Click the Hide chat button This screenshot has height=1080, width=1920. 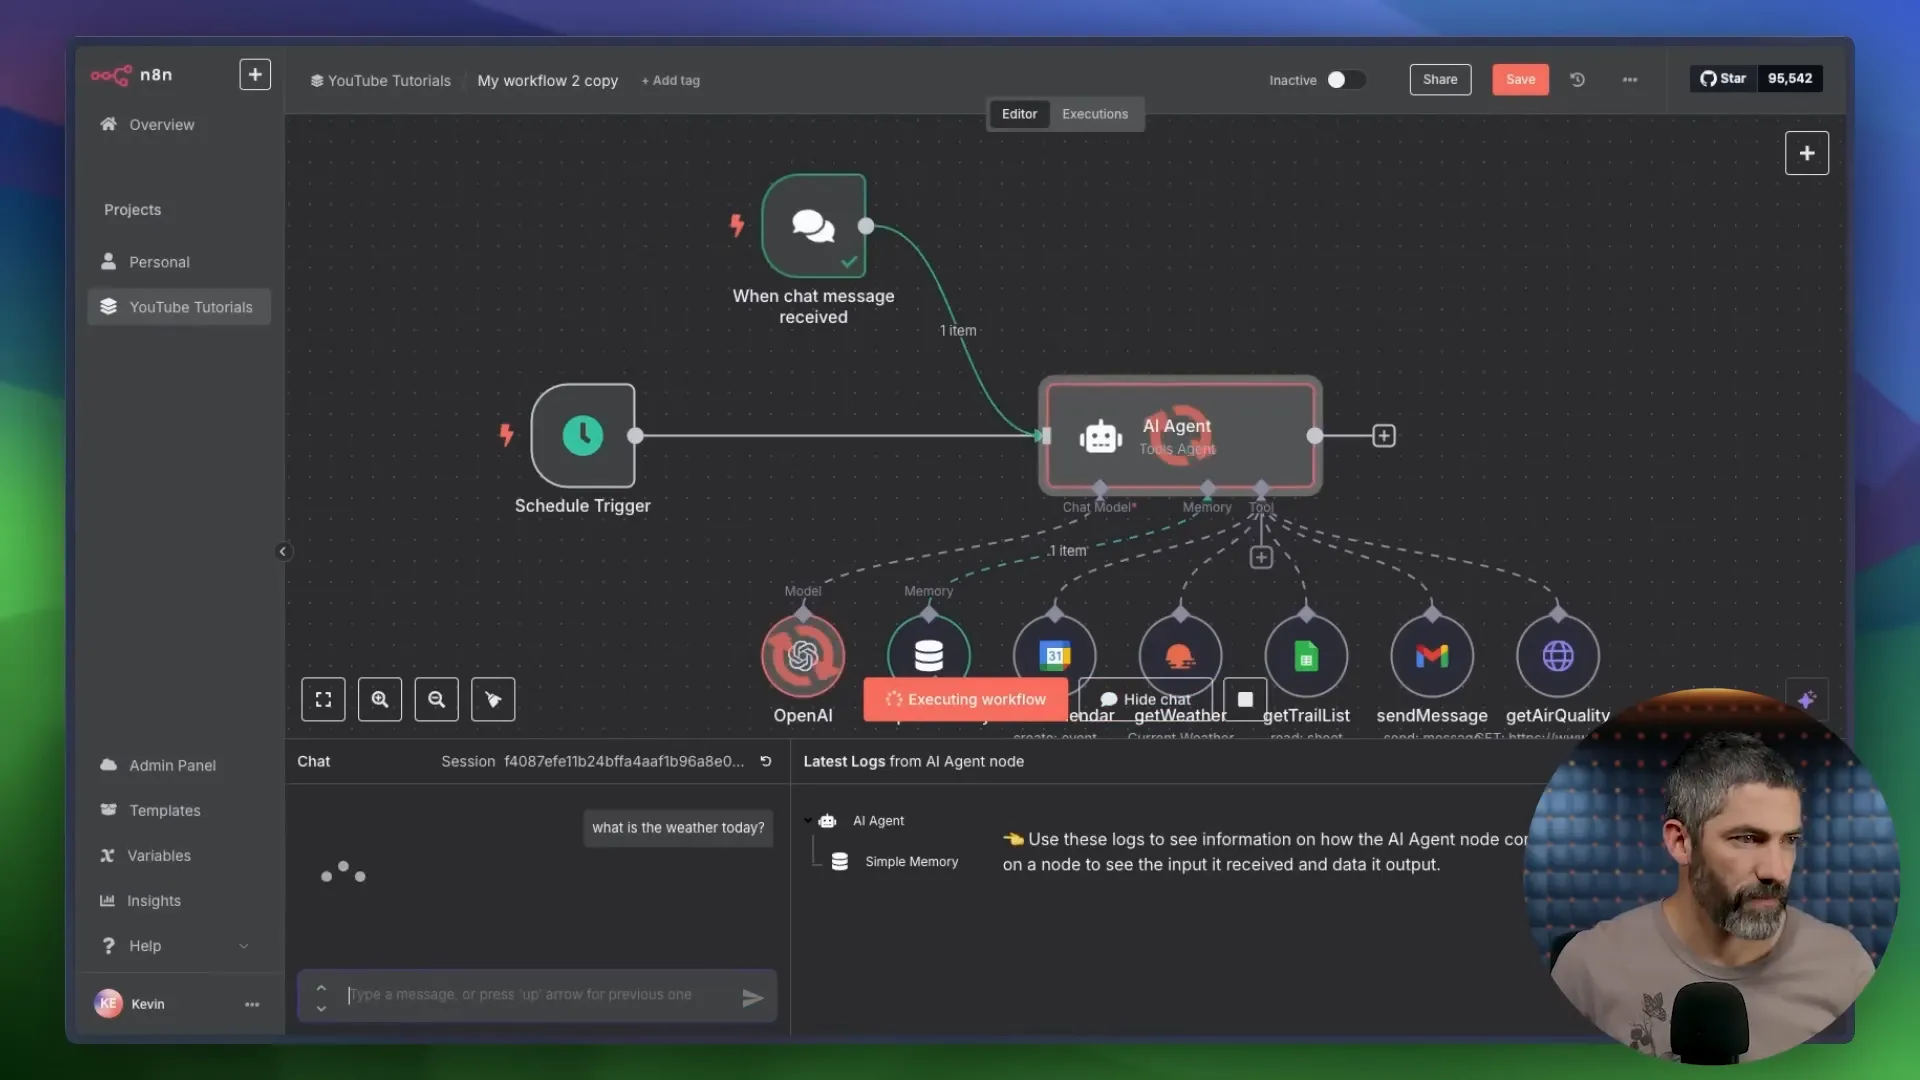point(1146,699)
